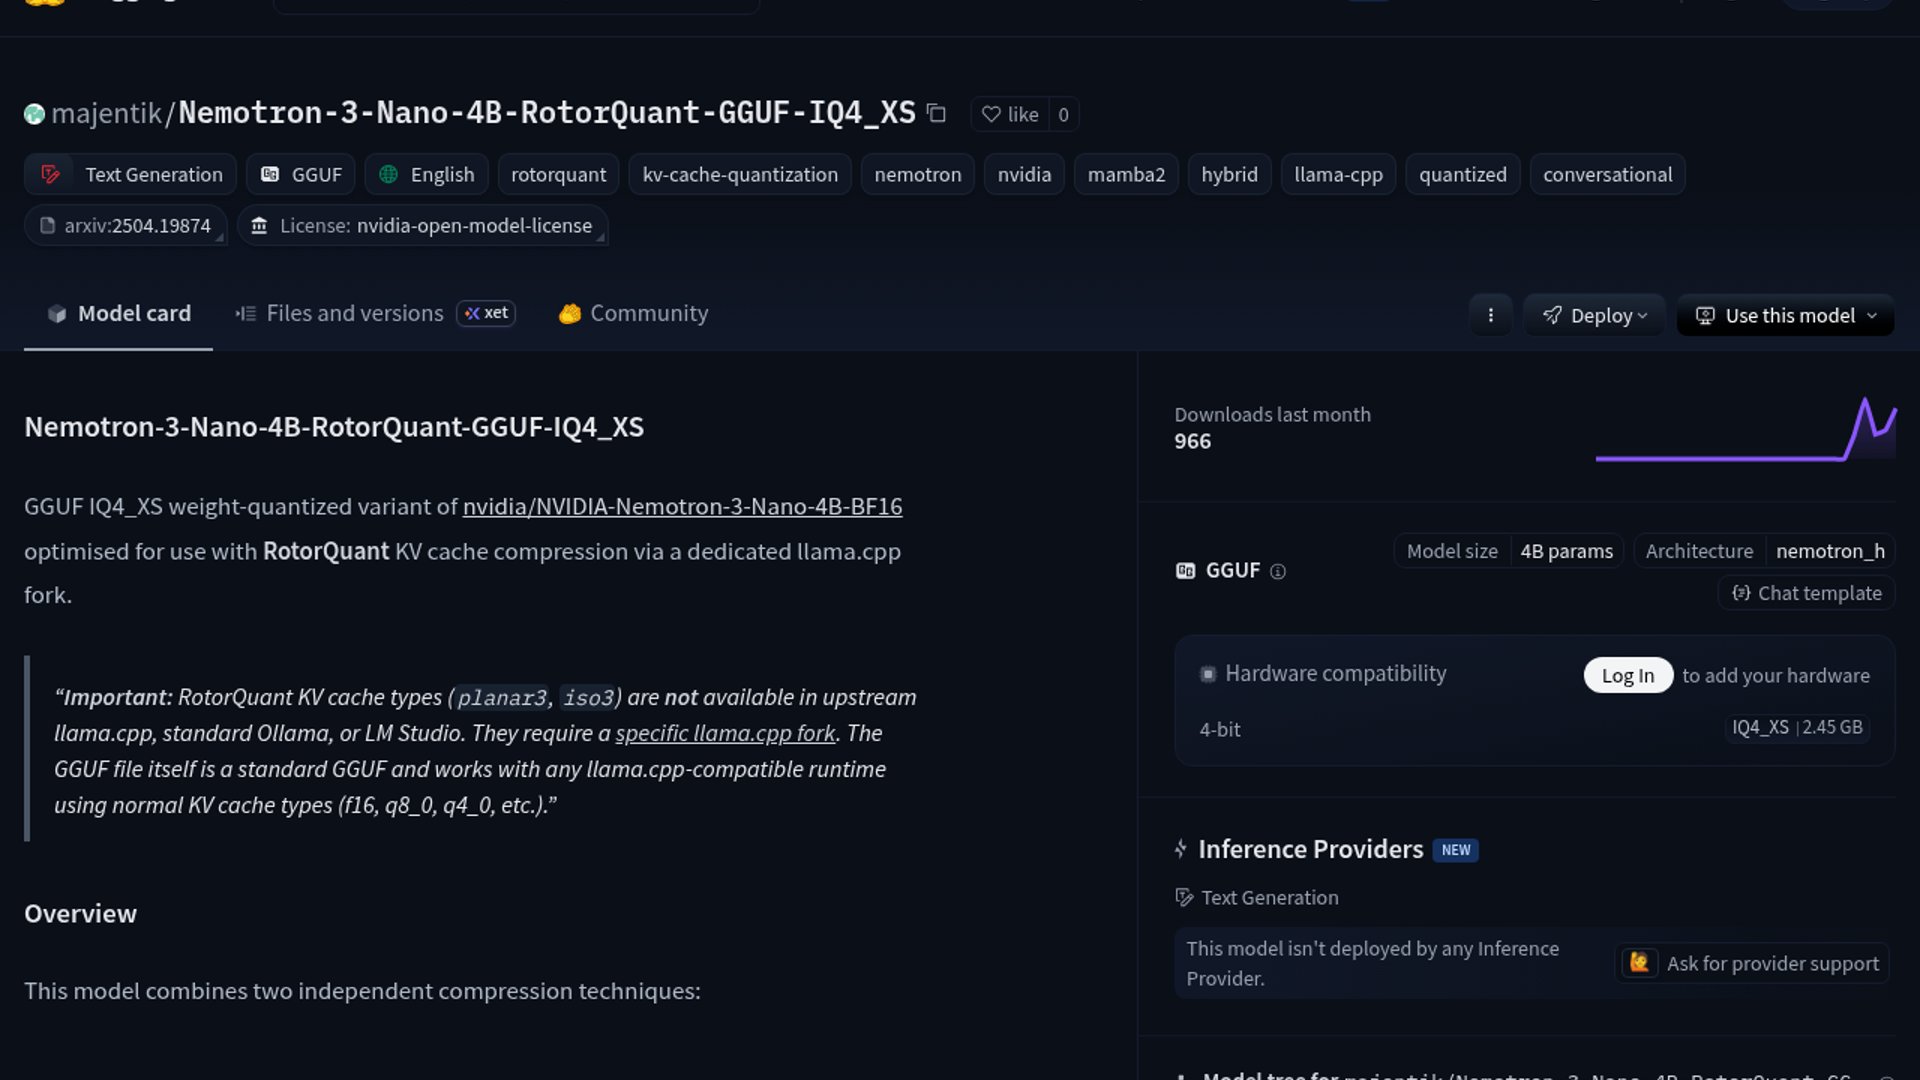This screenshot has height=1080, width=1920.
Task: Open the three-dot more options menu
Action: (1490, 315)
